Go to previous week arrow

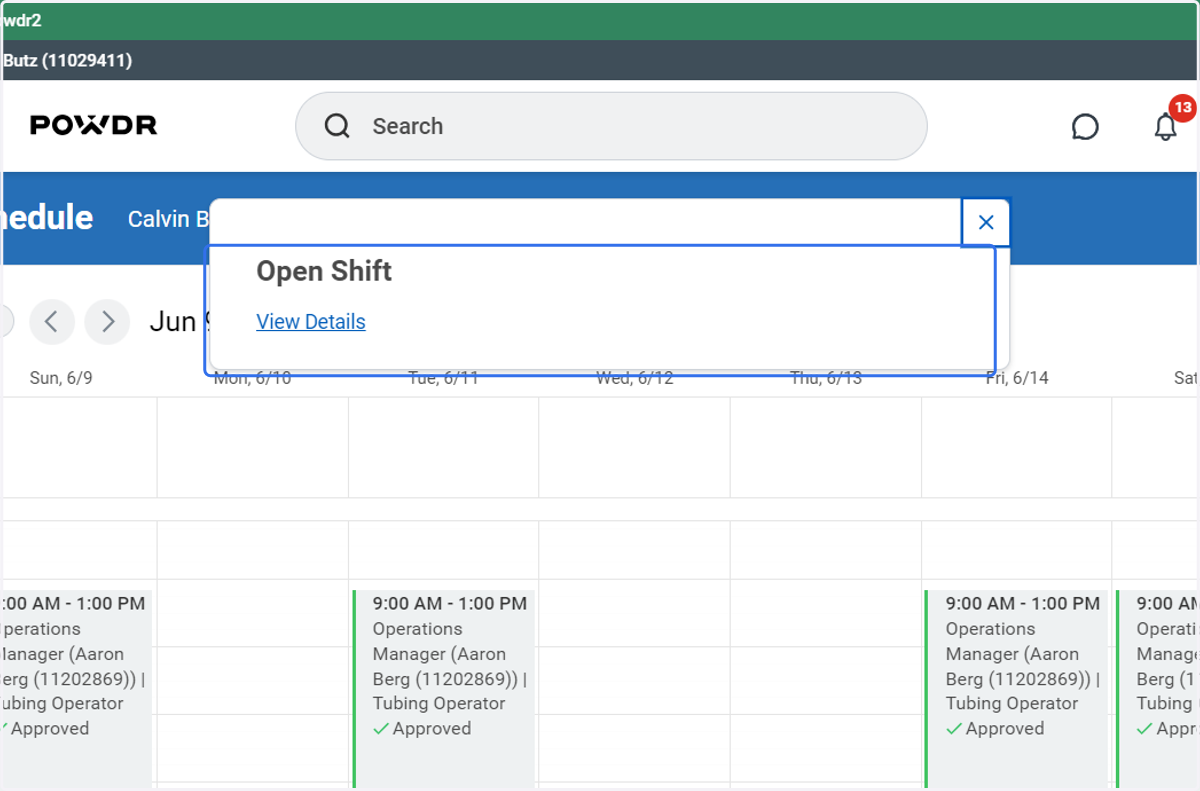[52, 322]
